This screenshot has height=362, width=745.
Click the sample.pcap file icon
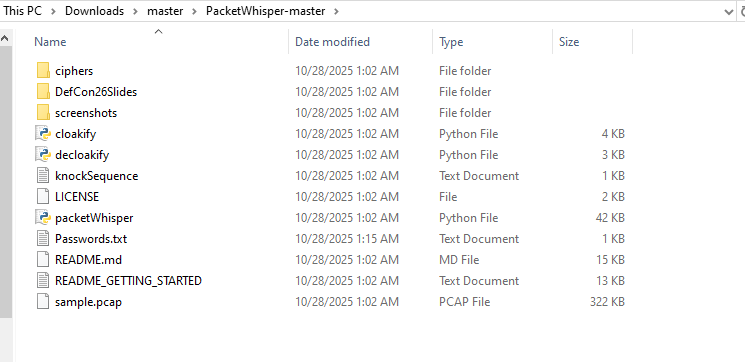(x=43, y=302)
